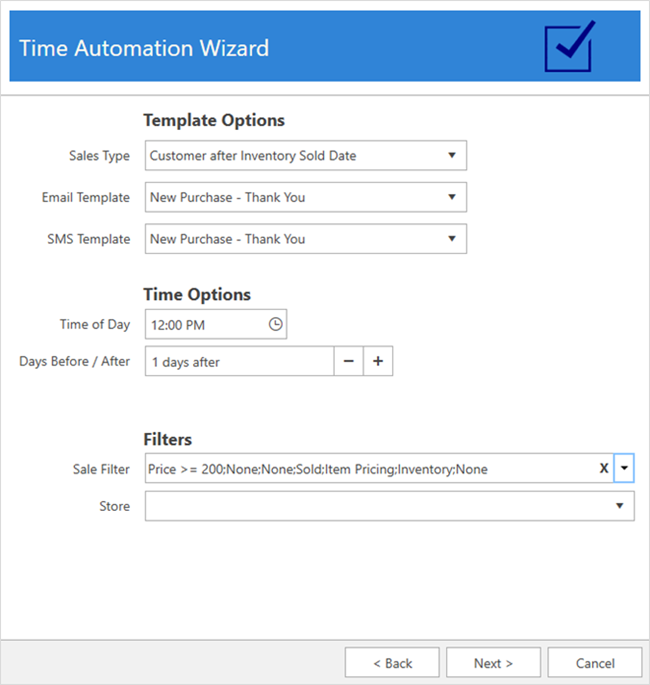Click the Store combo box field
Image resolution: width=650 pixels, height=685 pixels.
pyautogui.click(x=380, y=506)
